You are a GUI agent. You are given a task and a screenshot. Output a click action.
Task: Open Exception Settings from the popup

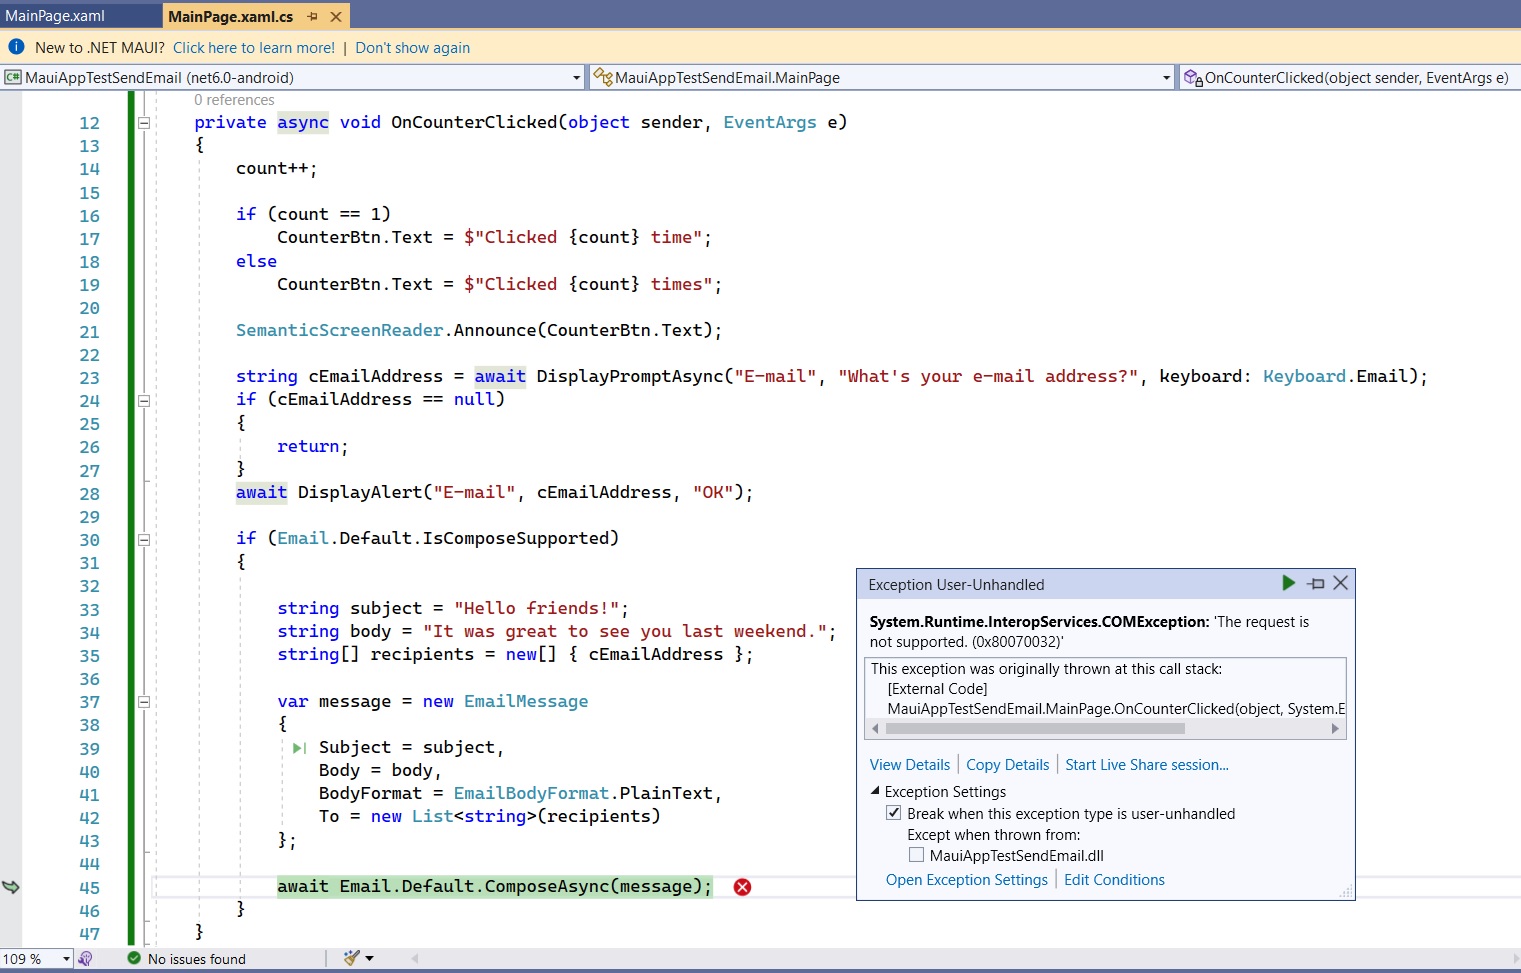click(965, 879)
